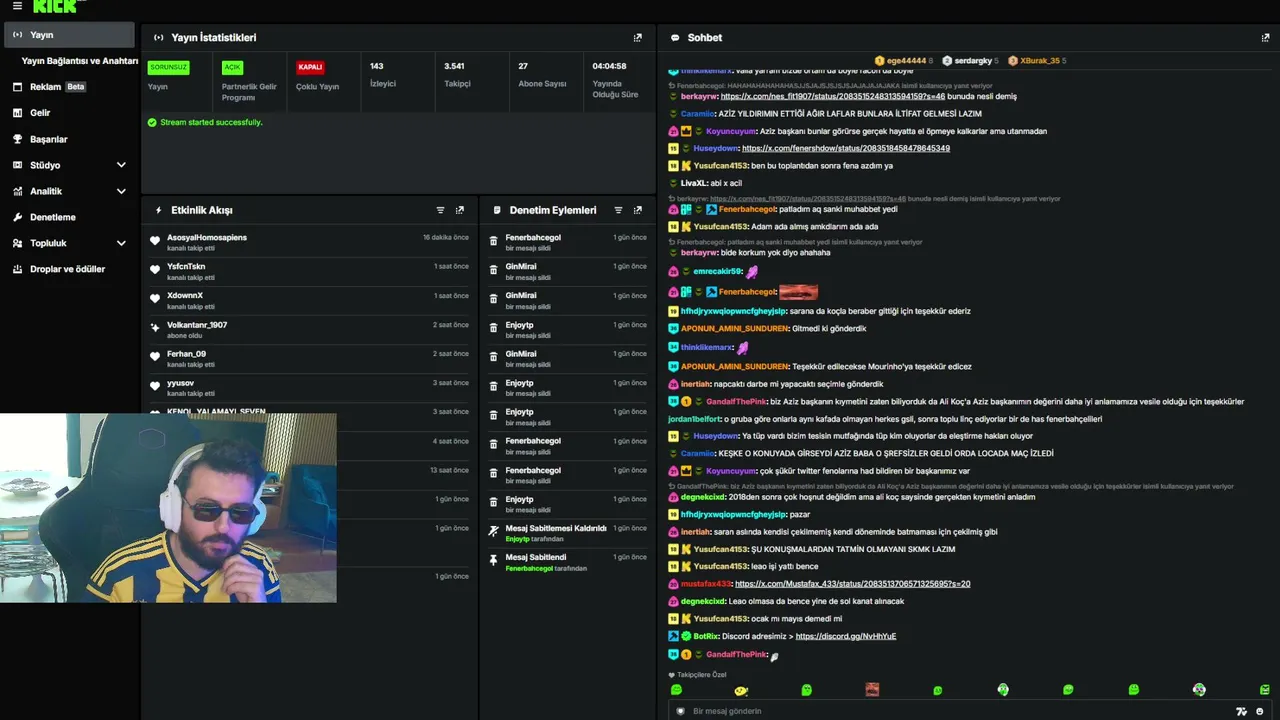Open the chat emoji picker
1280x720 pixels.
1260,712
